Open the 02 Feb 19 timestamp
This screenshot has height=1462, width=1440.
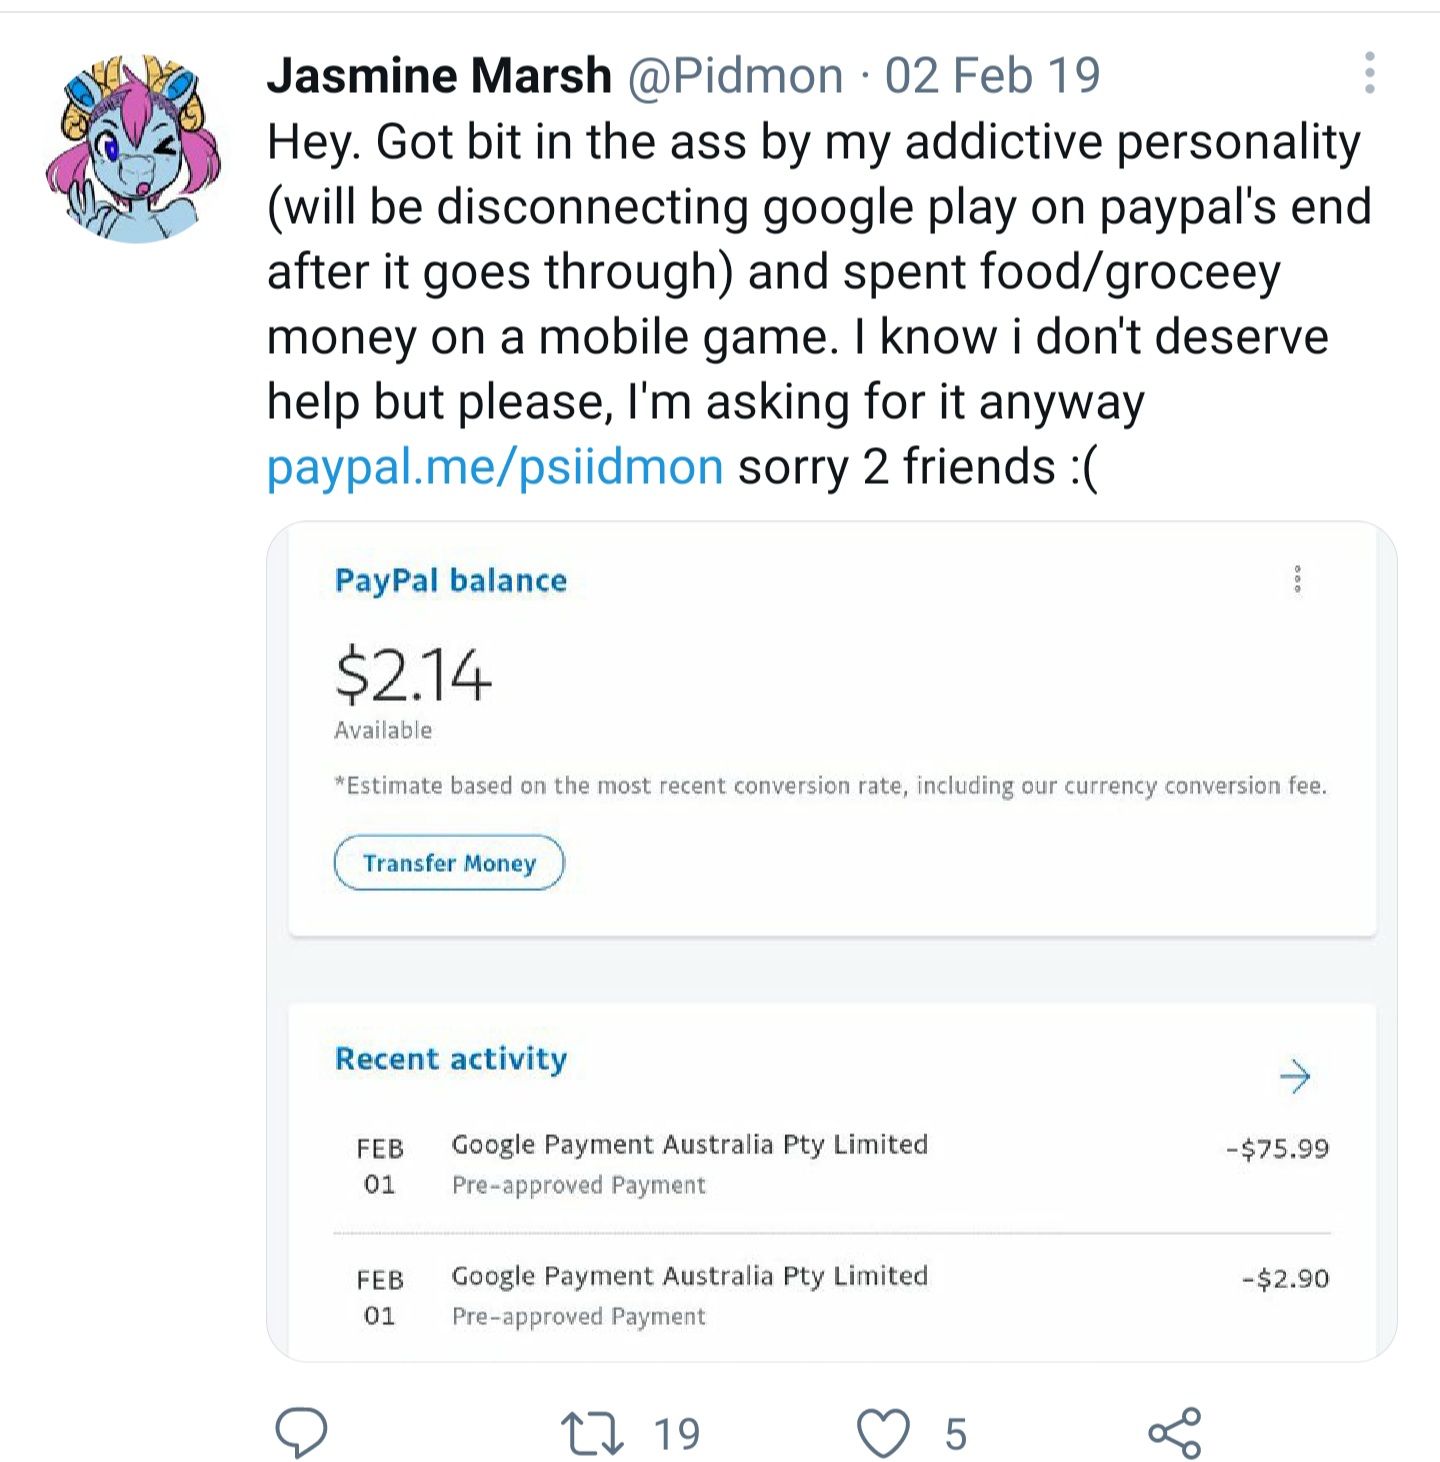coord(992,75)
